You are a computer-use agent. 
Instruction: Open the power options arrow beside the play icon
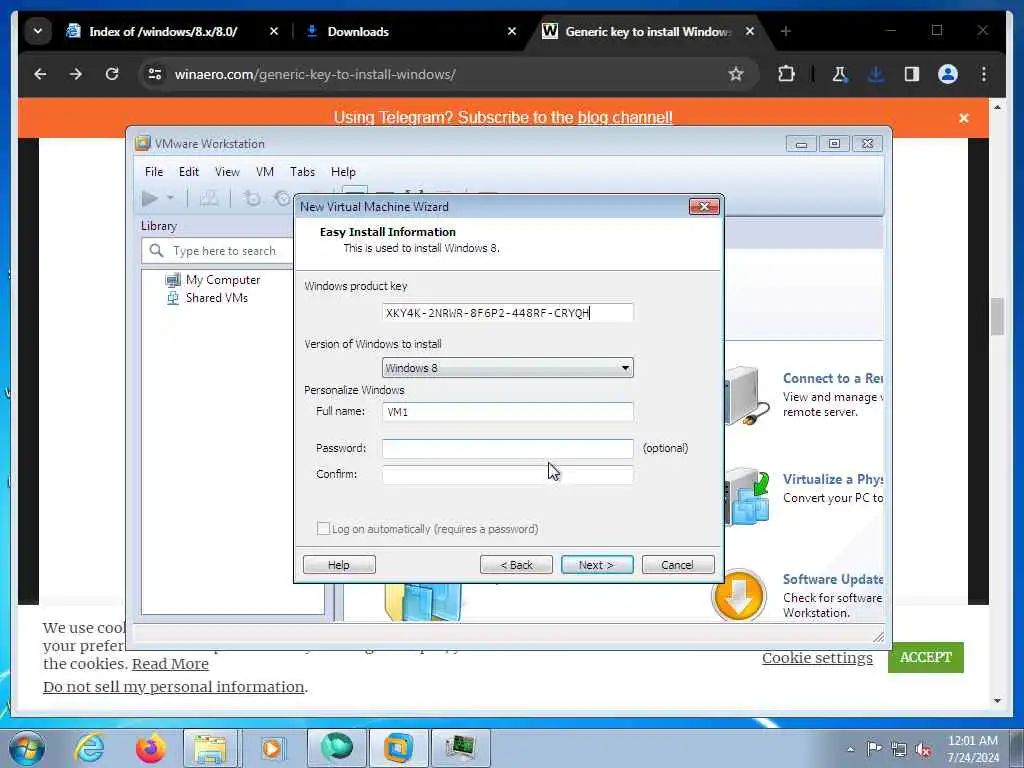[x=170, y=198]
